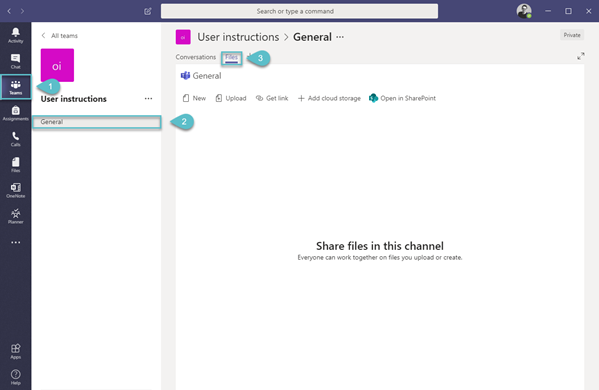Click the Upload button

[x=231, y=98]
